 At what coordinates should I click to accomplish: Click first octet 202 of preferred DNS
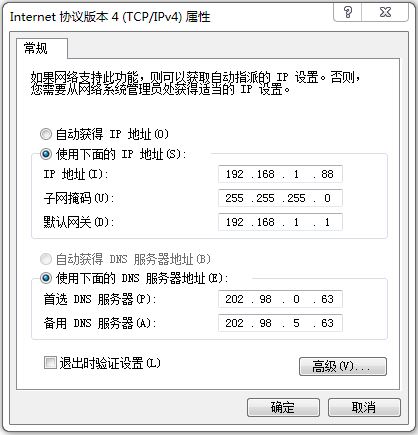(x=234, y=299)
